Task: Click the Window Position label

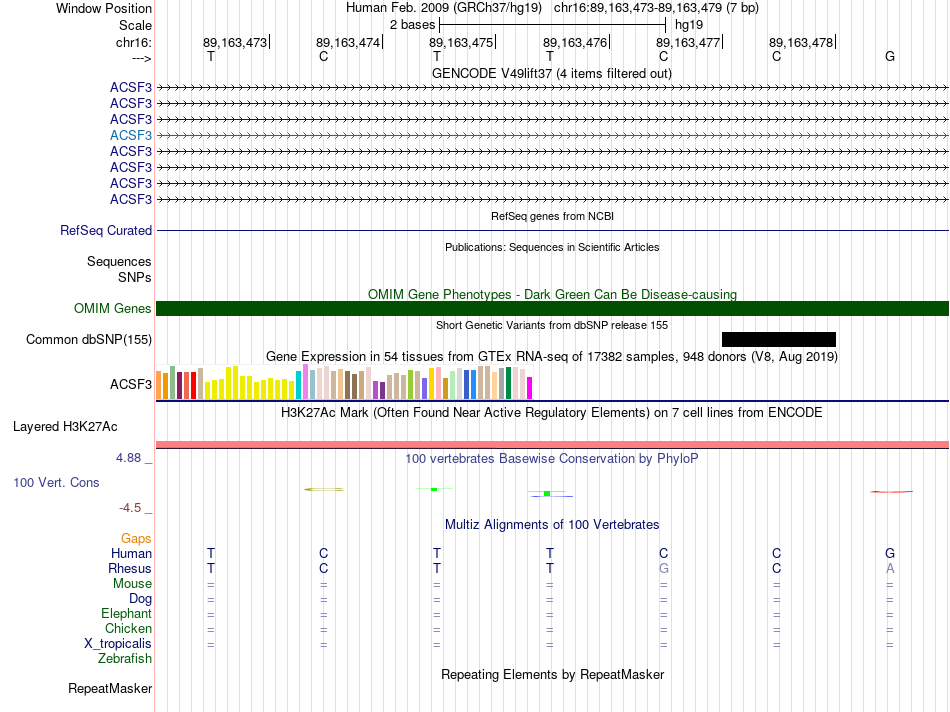Action: coord(104,8)
